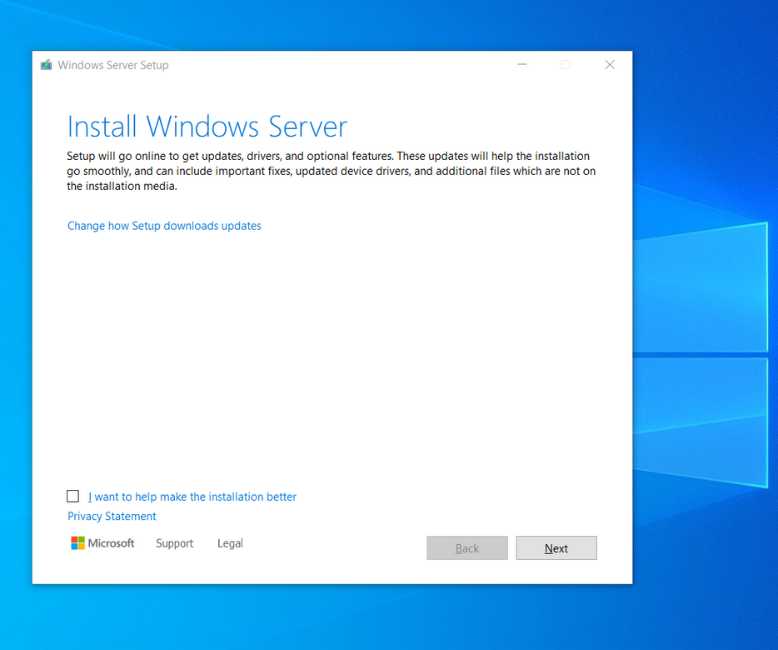This screenshot has width=778, height=650.
Task: Click the disabled Back button
Action: click(467, 548)
